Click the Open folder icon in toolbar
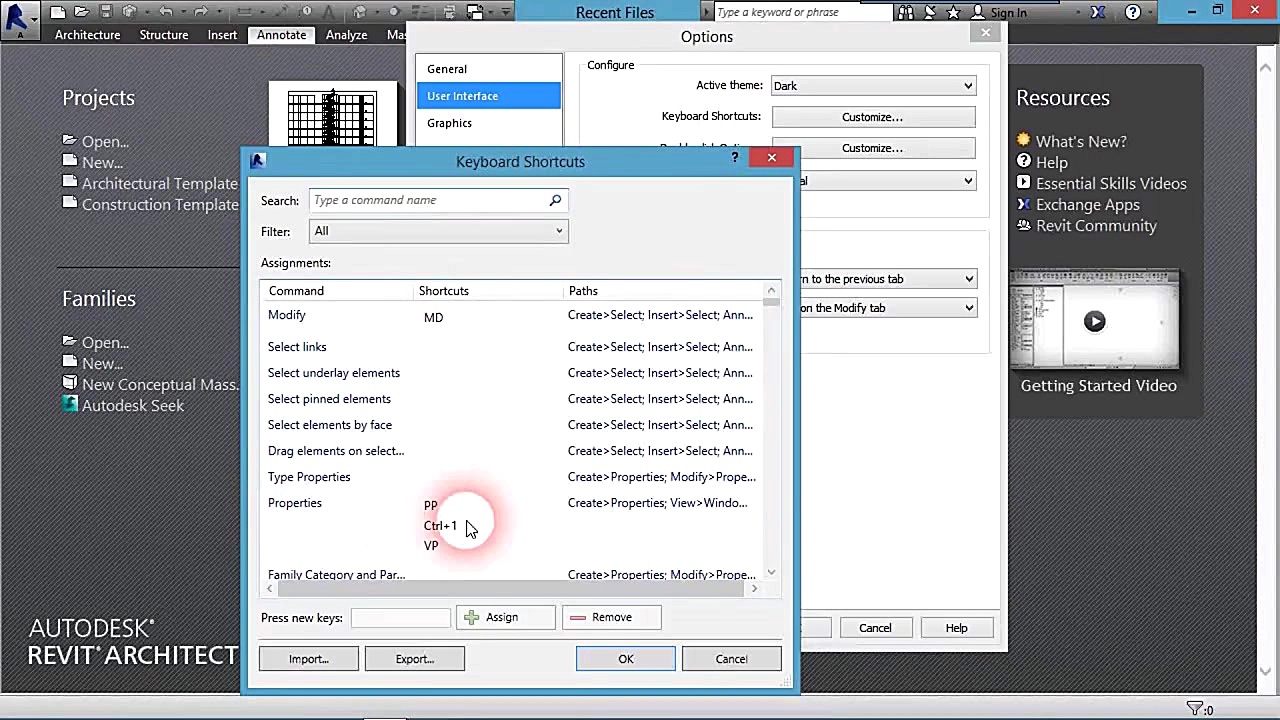The width and height of the screenshot is (1280, 720). point(82,13)
